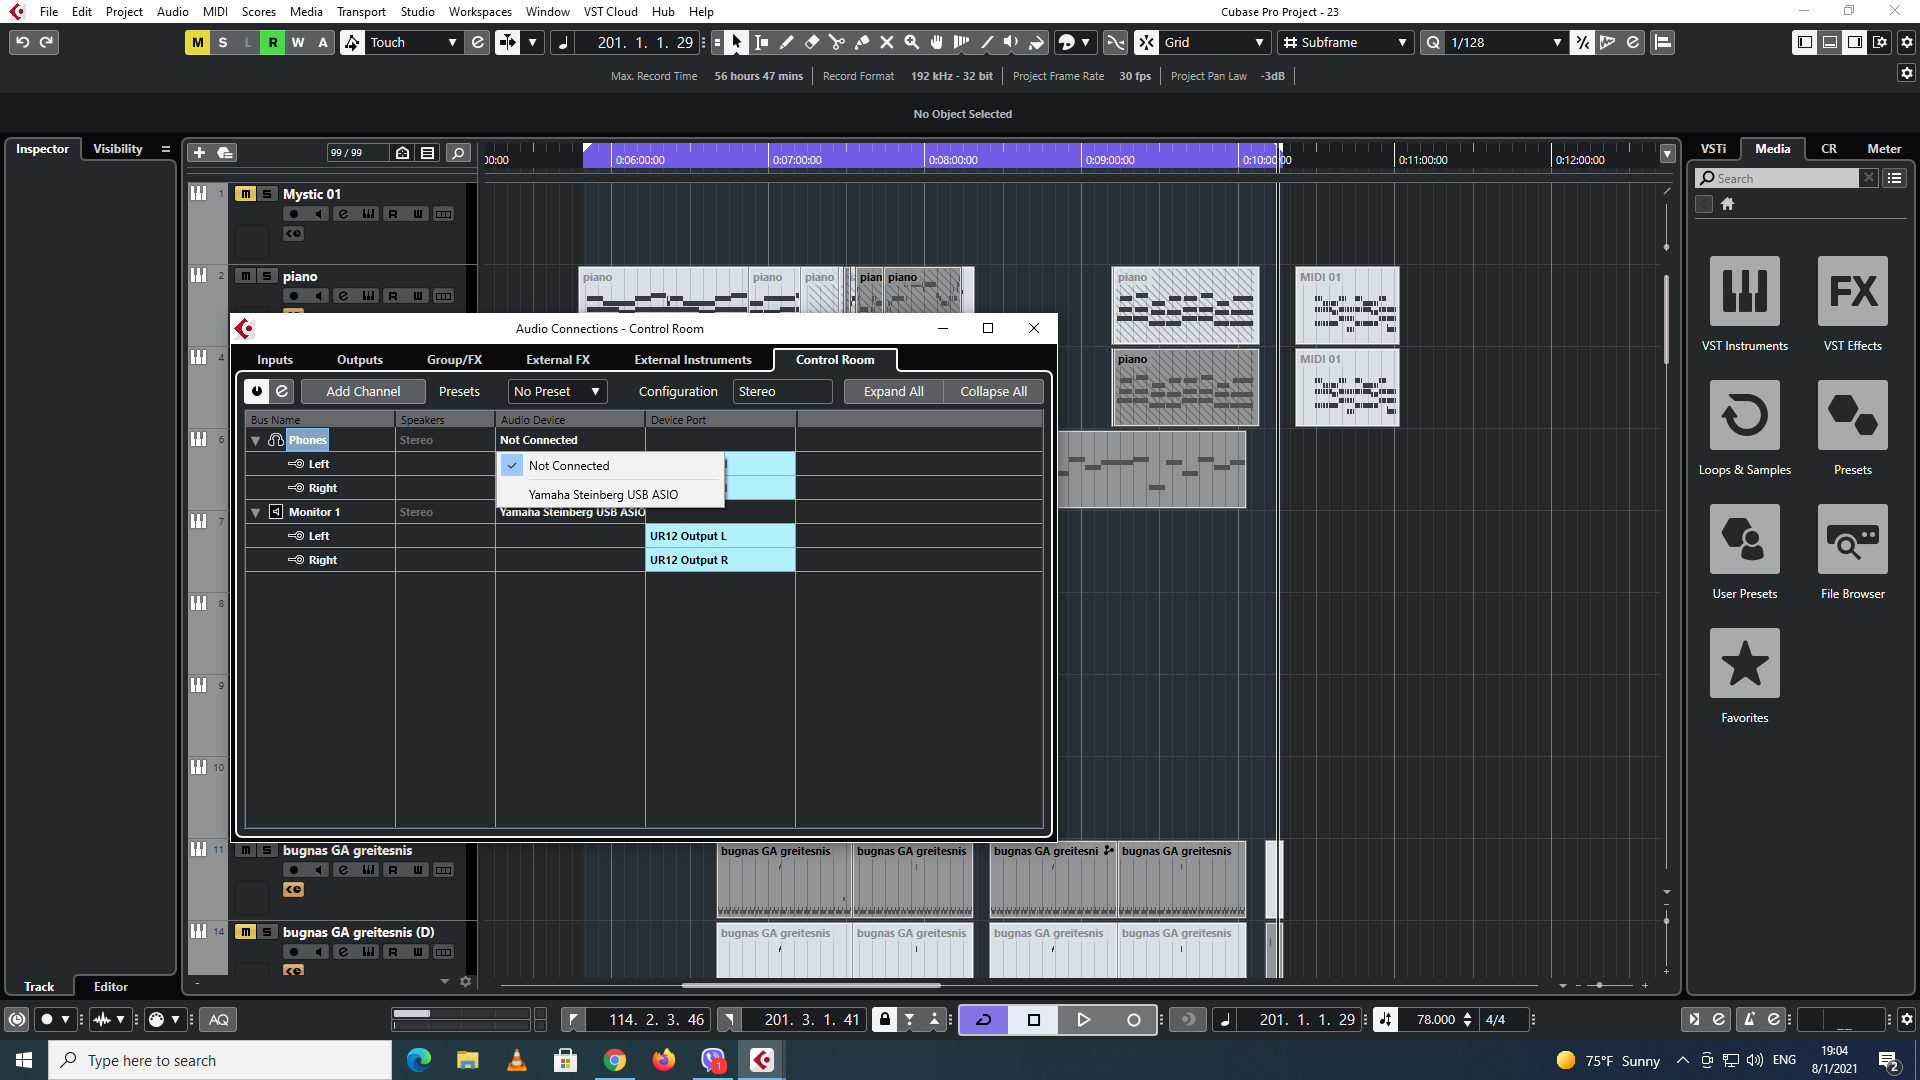Open the No Preset dropdown
This screenshot has width=1920, height=1080.
tap(557, 391)
